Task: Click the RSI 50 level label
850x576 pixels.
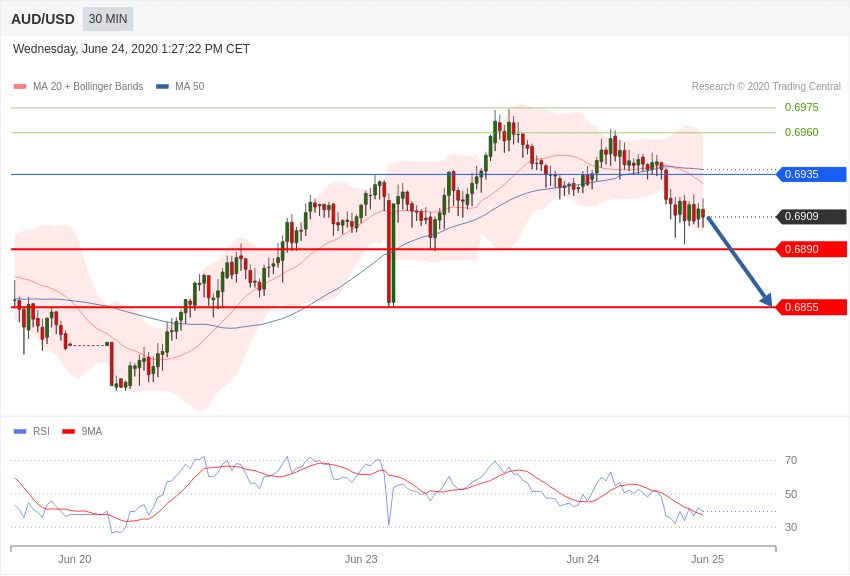Action: [x=791, y=494]
